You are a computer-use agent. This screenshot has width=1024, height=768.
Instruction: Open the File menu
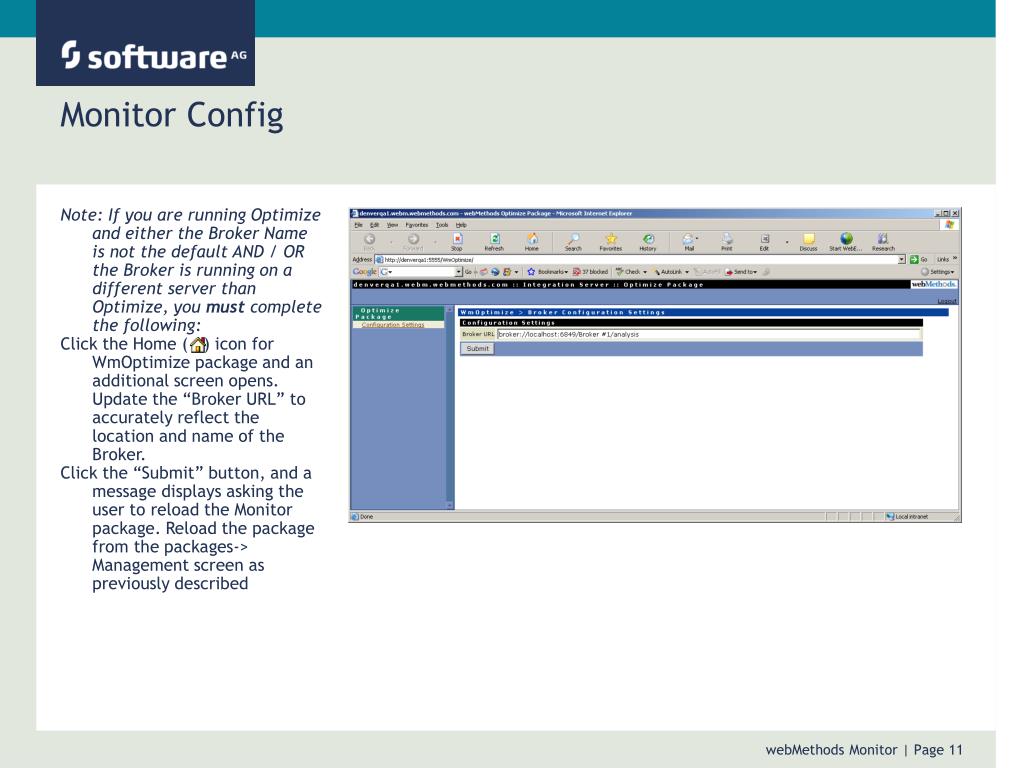pyautogui.click(x=359, y=225)
